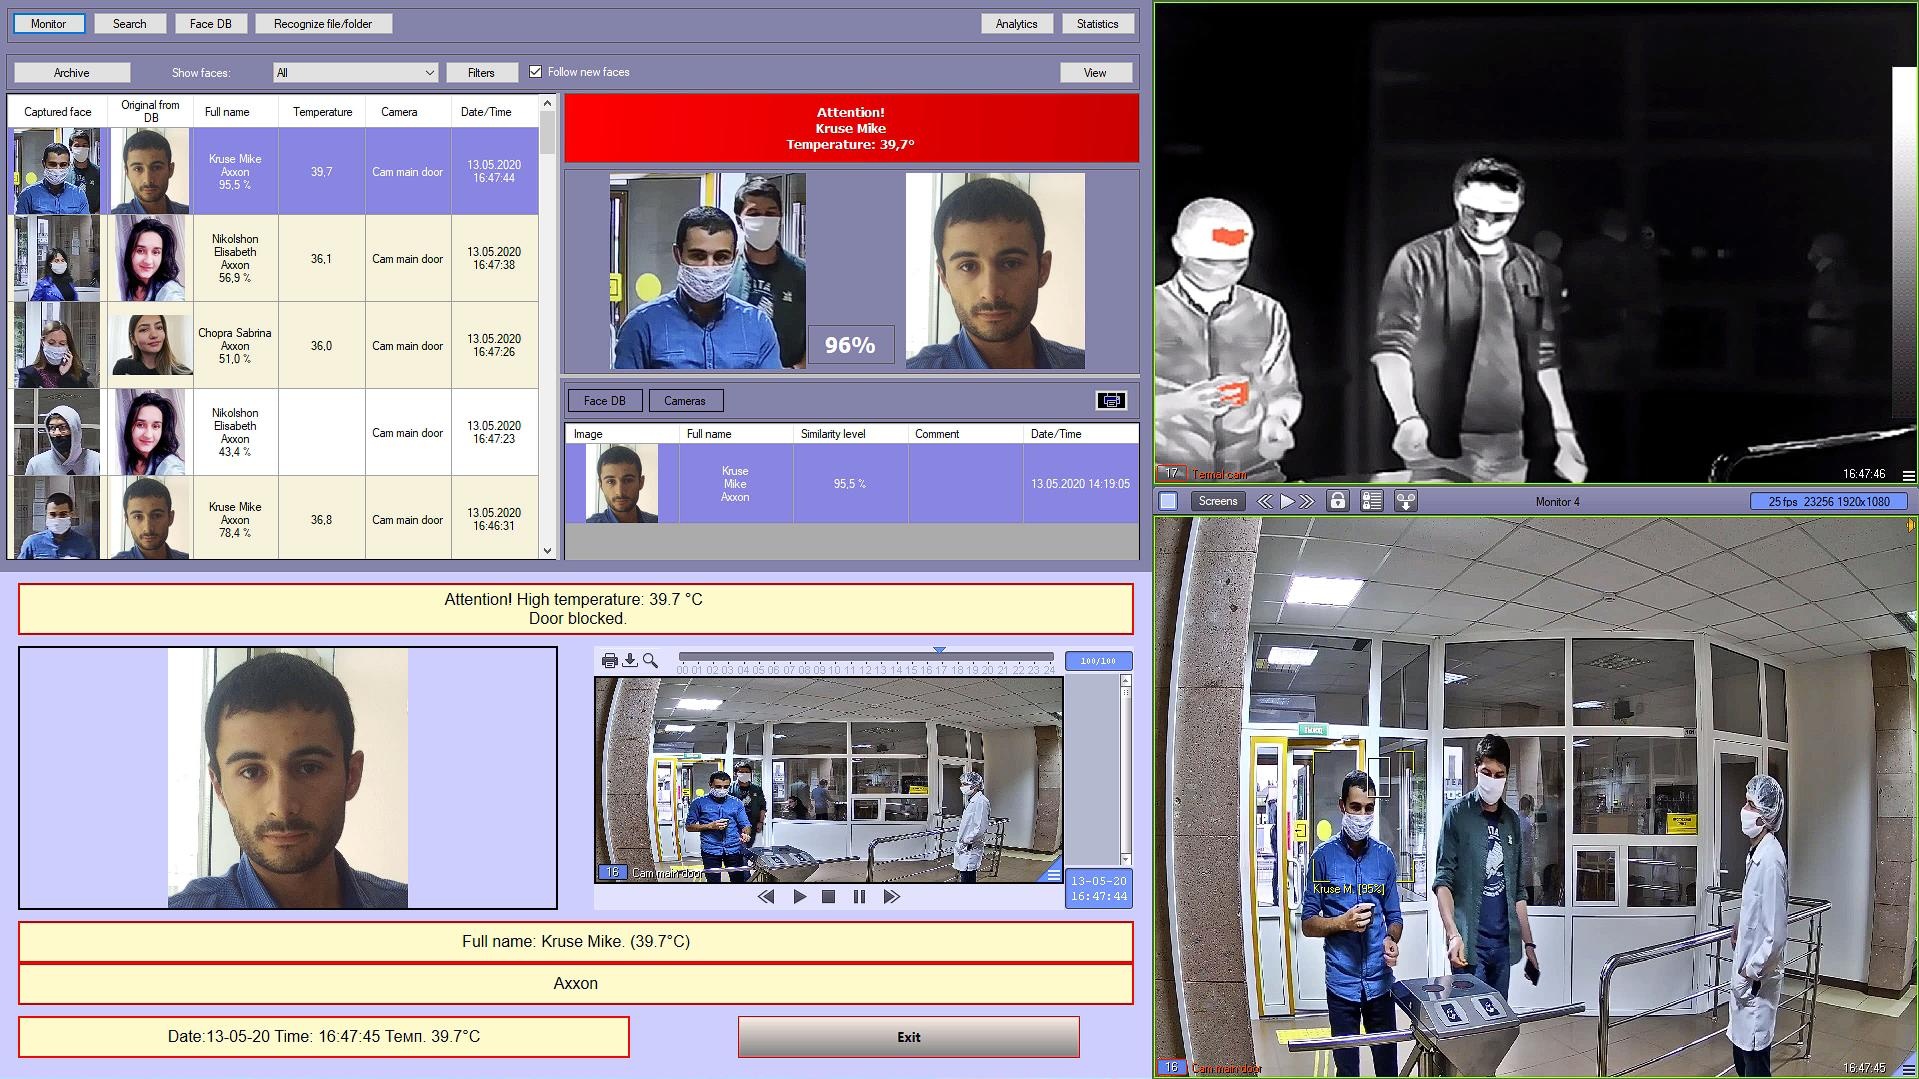Click the padlock icon in Monitor 4 toolbar
This screenshot has width=1919, height=1079.
tap(1337, 501)
